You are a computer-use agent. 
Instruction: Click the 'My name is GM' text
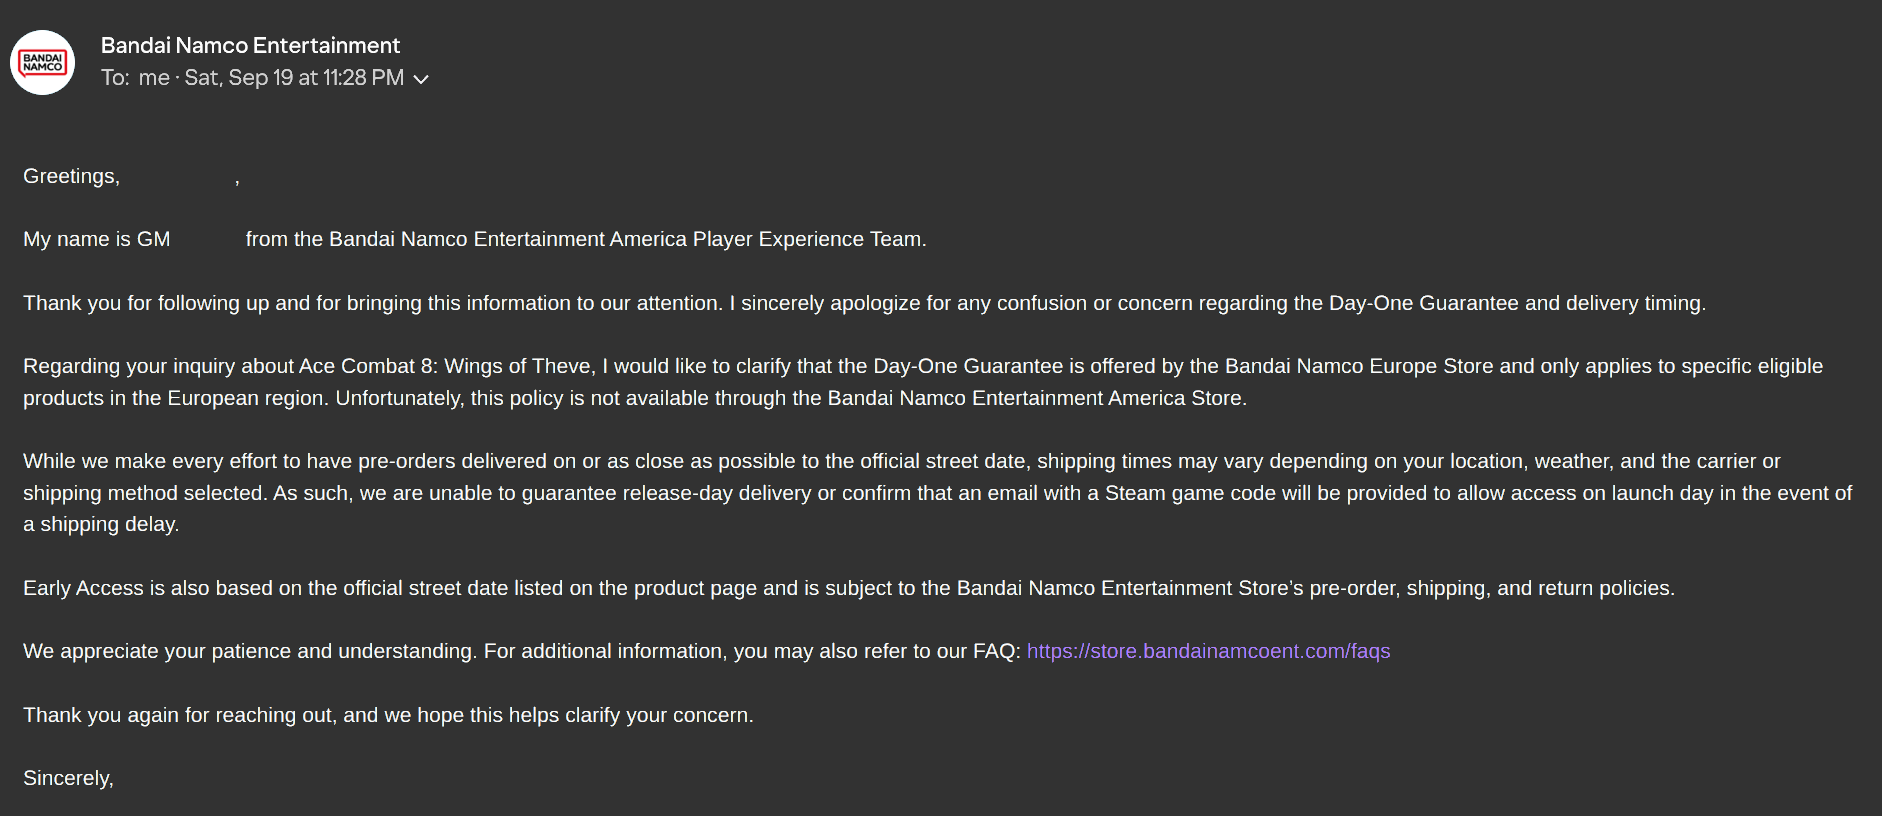tap(97, 239)
